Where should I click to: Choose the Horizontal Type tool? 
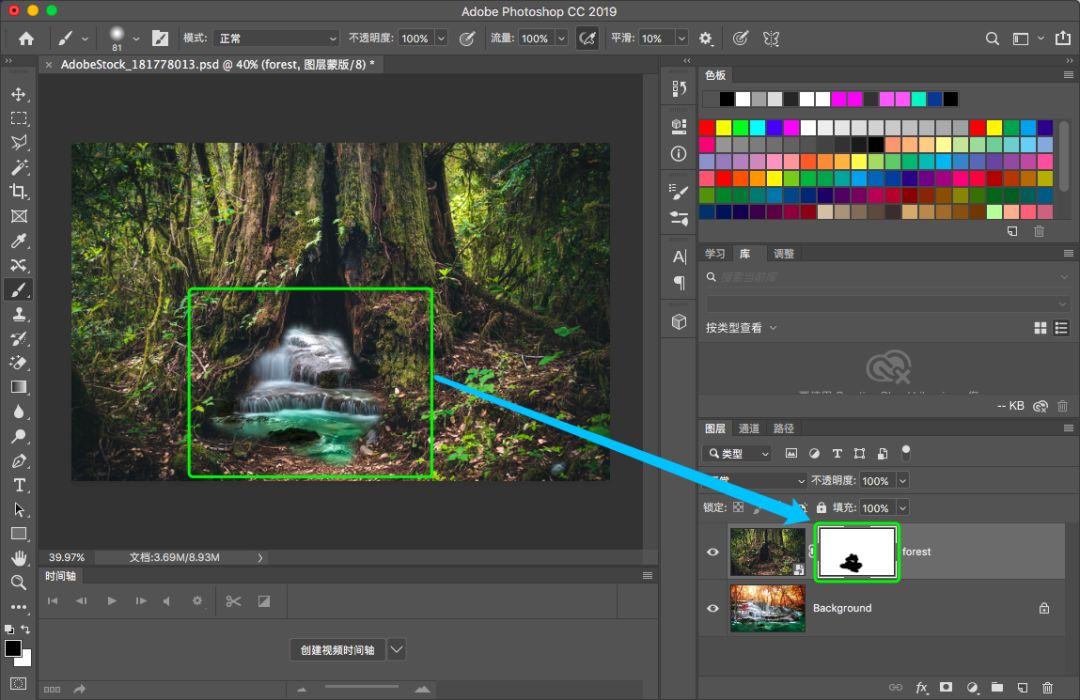(x=18, y=485)
